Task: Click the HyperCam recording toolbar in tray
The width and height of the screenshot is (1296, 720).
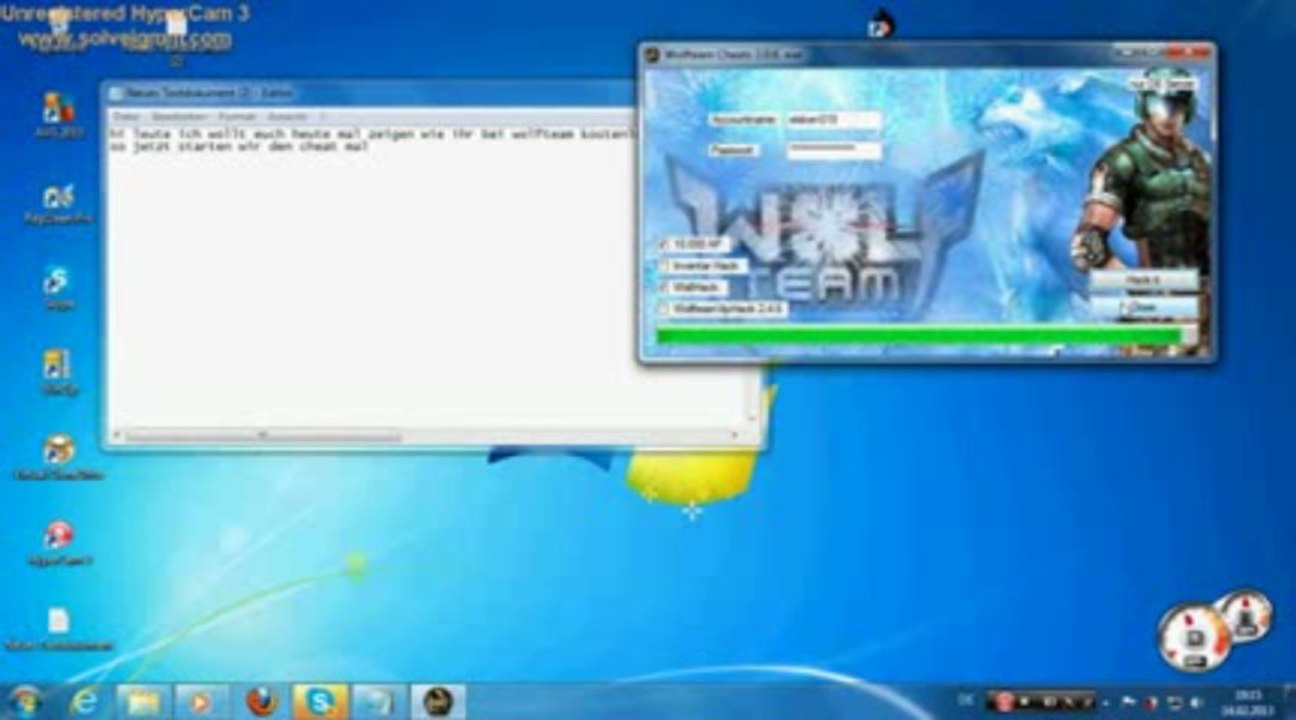Action: (x=1040, y=701)
